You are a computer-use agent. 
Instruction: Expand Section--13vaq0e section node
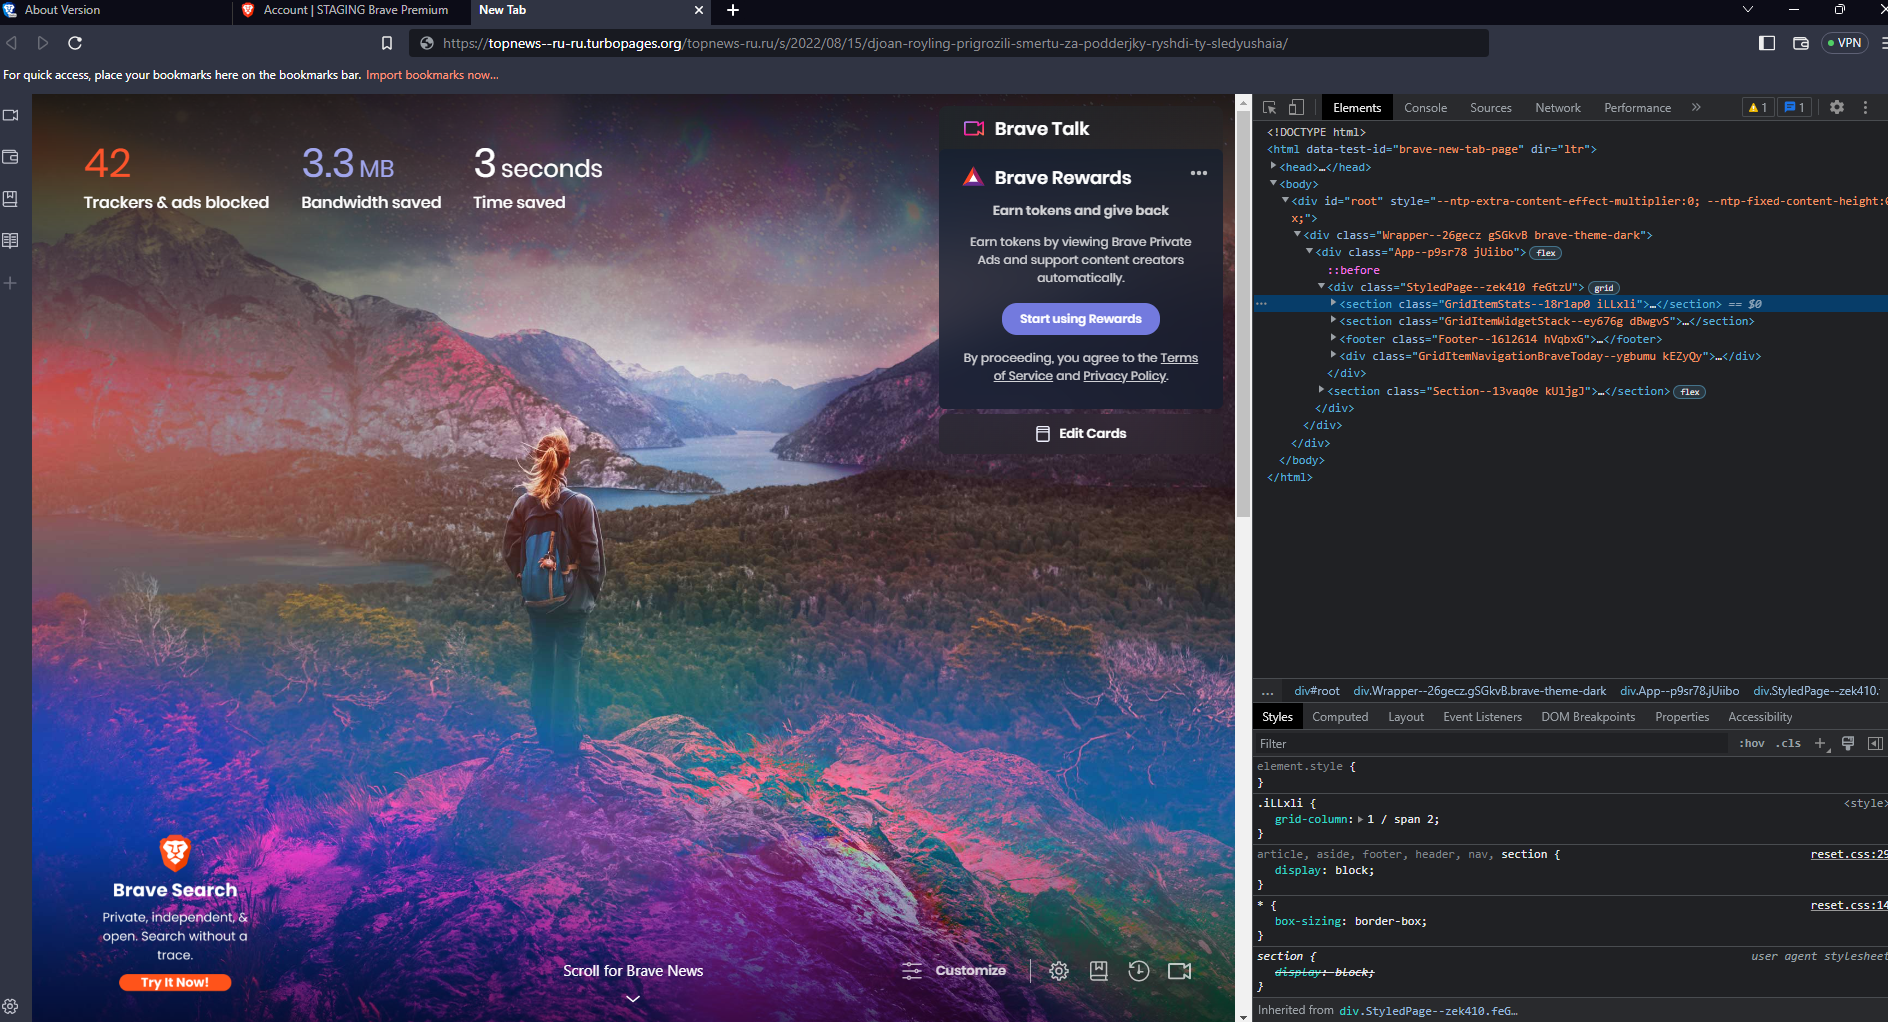tap(1321, 390)
